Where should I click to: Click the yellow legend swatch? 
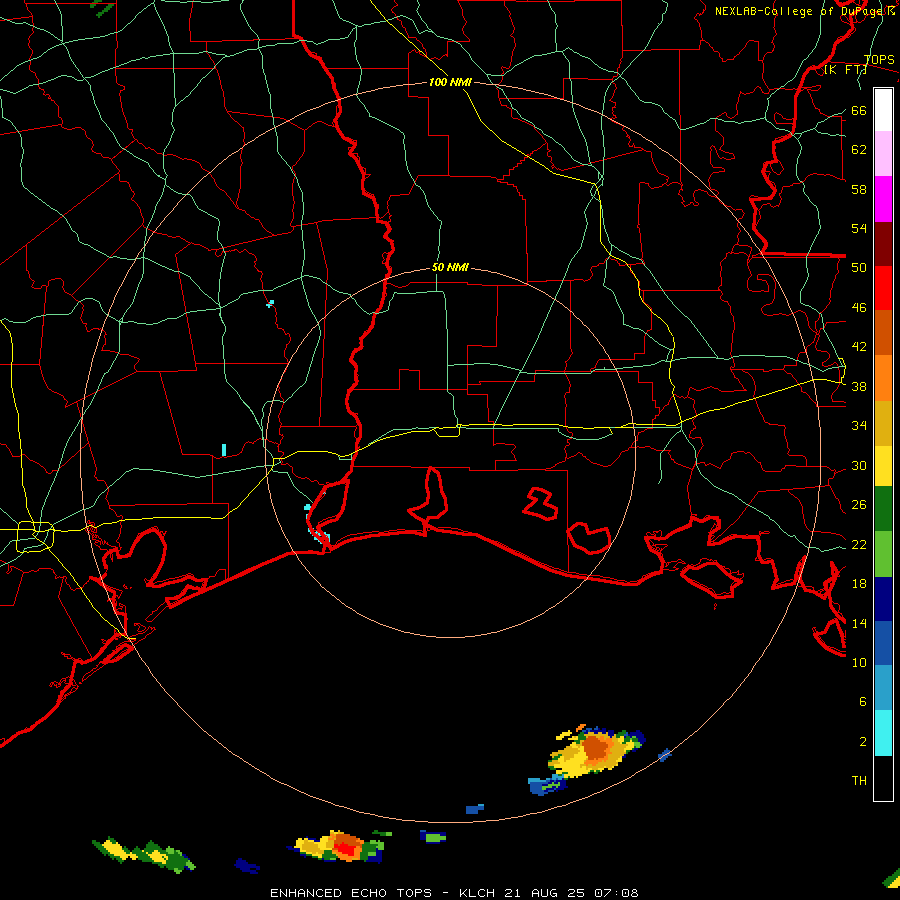tap(883, 466)
